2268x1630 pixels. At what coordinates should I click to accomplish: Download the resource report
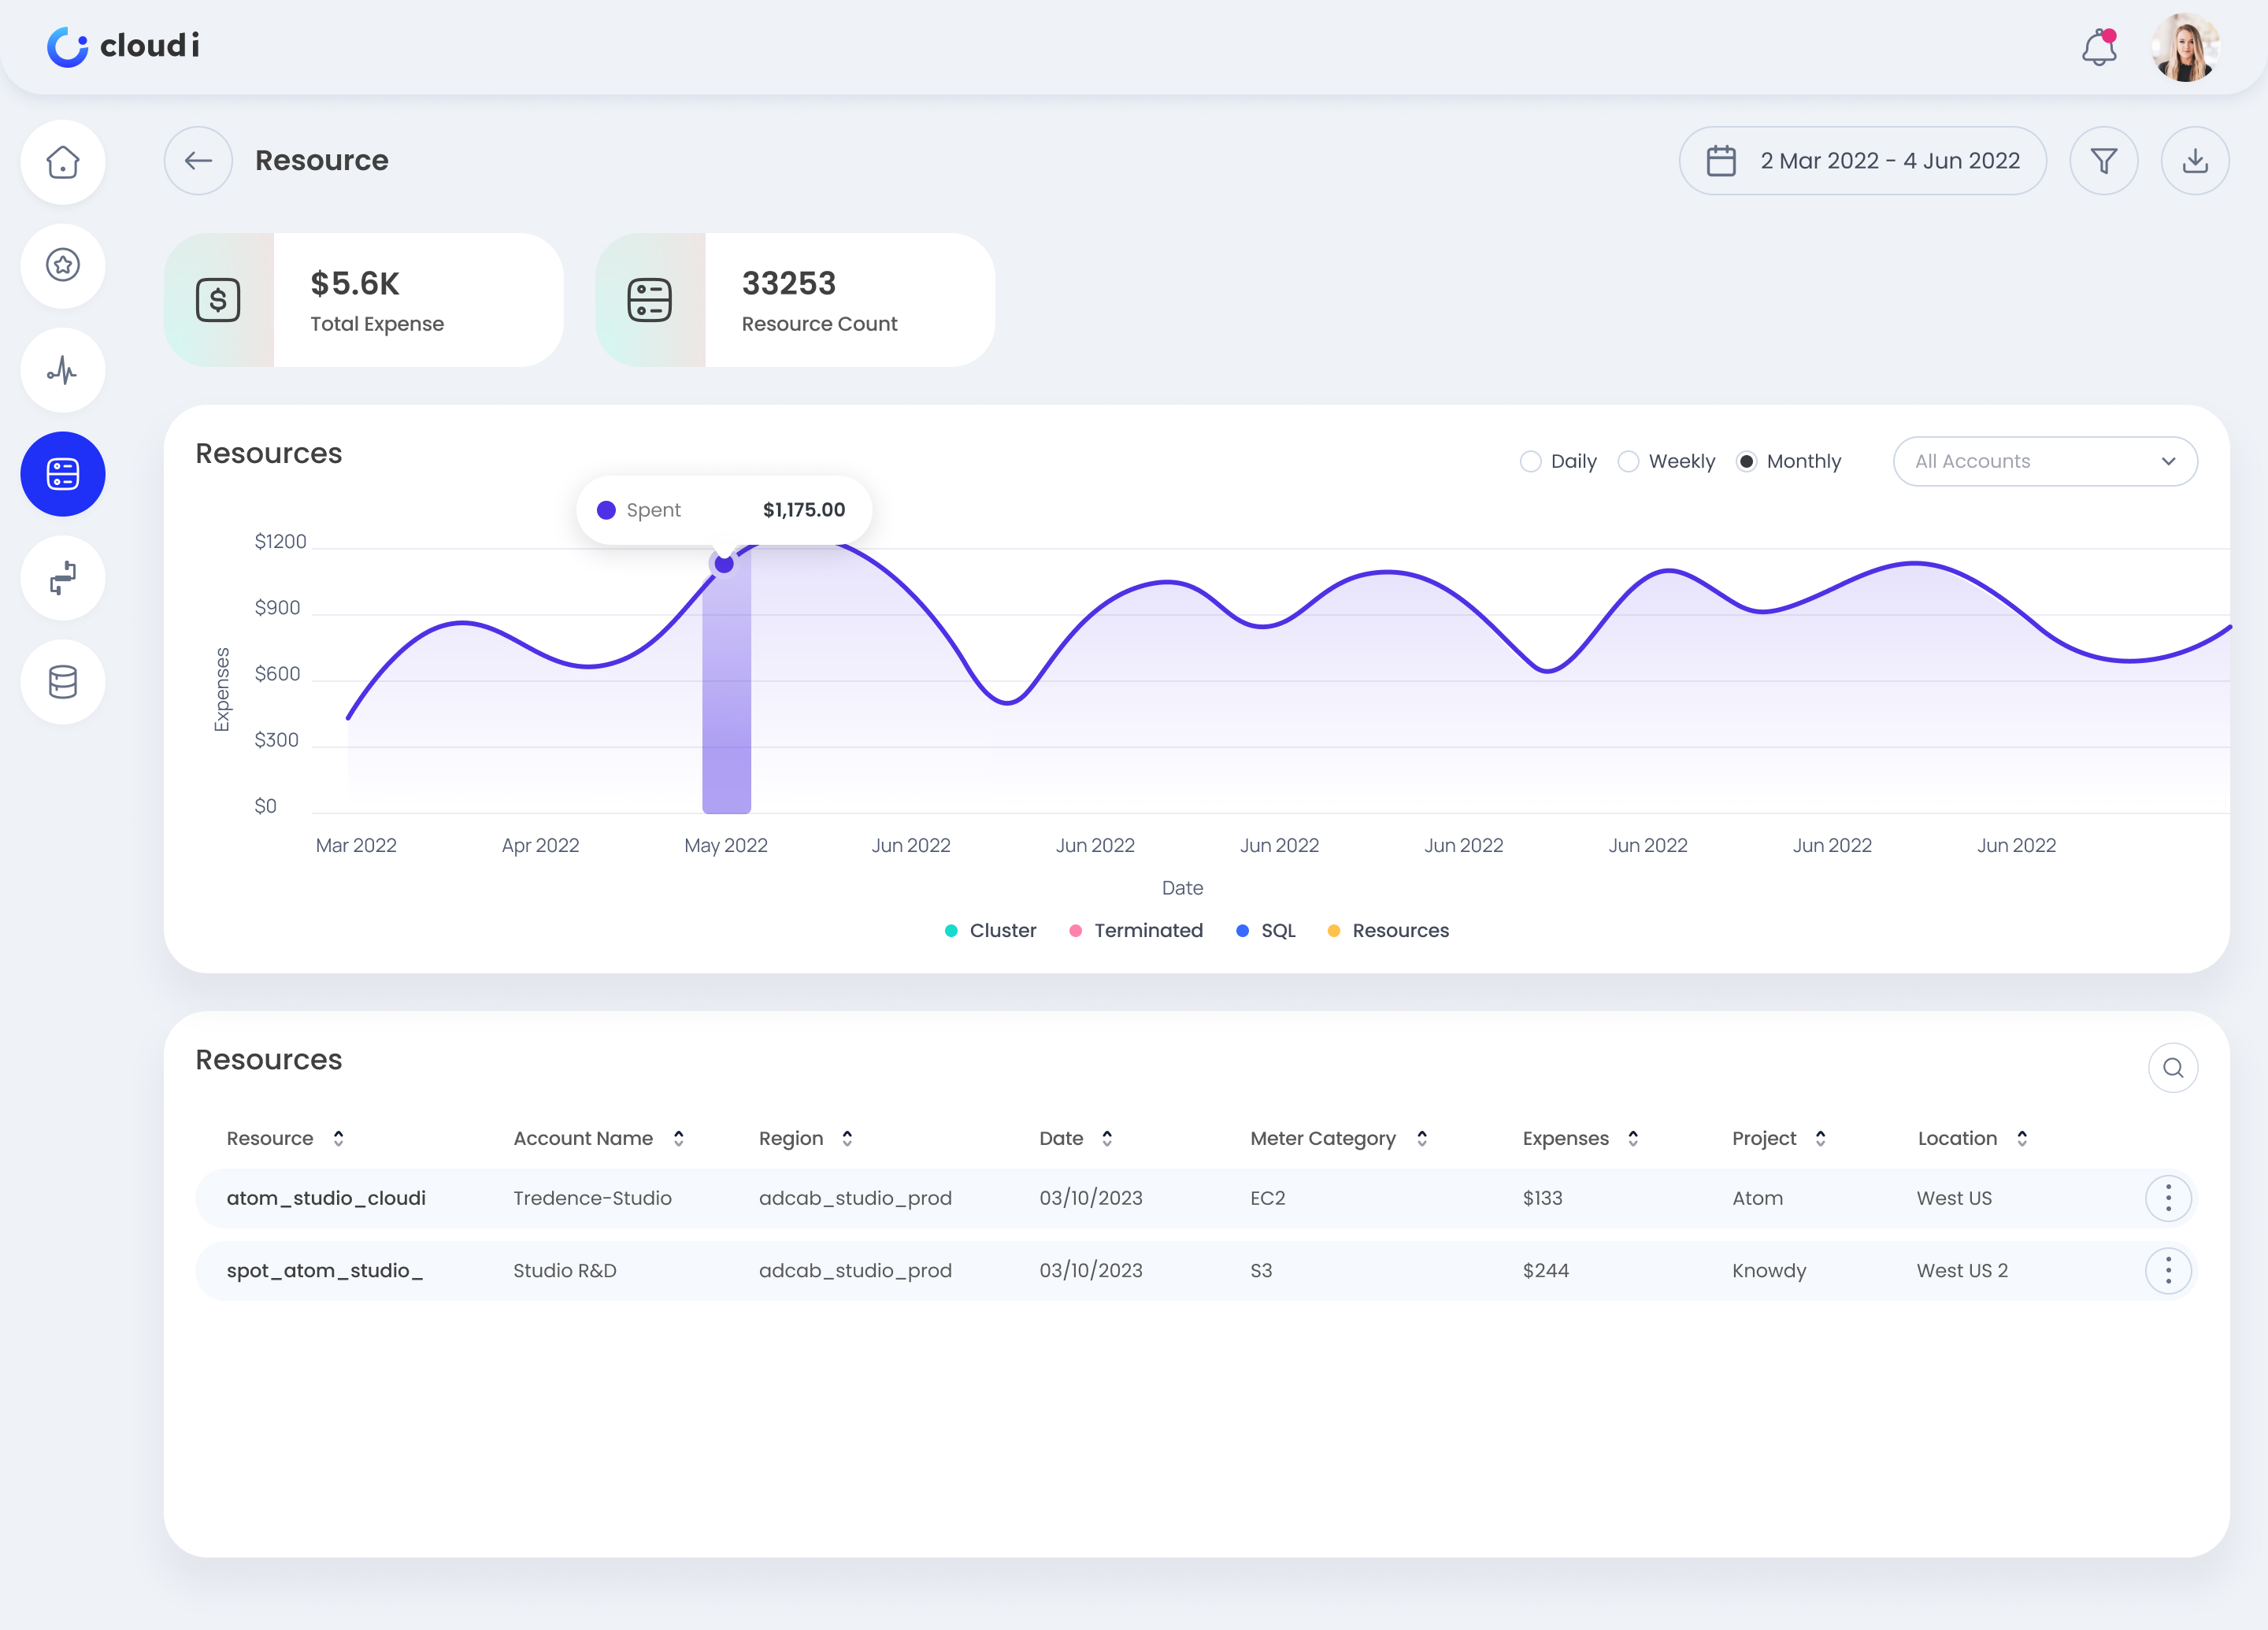2195,160
